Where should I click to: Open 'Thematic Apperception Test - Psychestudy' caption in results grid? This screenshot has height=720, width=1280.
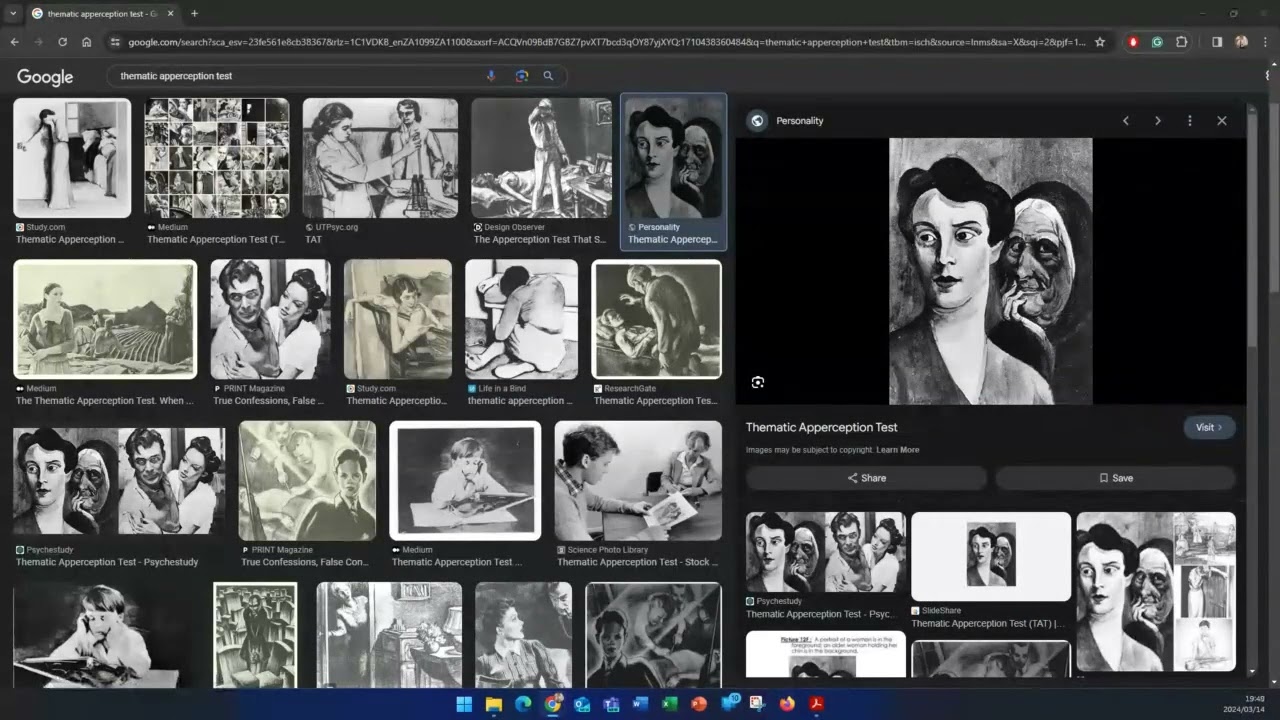pyautogui.click(x=107, y=562)
